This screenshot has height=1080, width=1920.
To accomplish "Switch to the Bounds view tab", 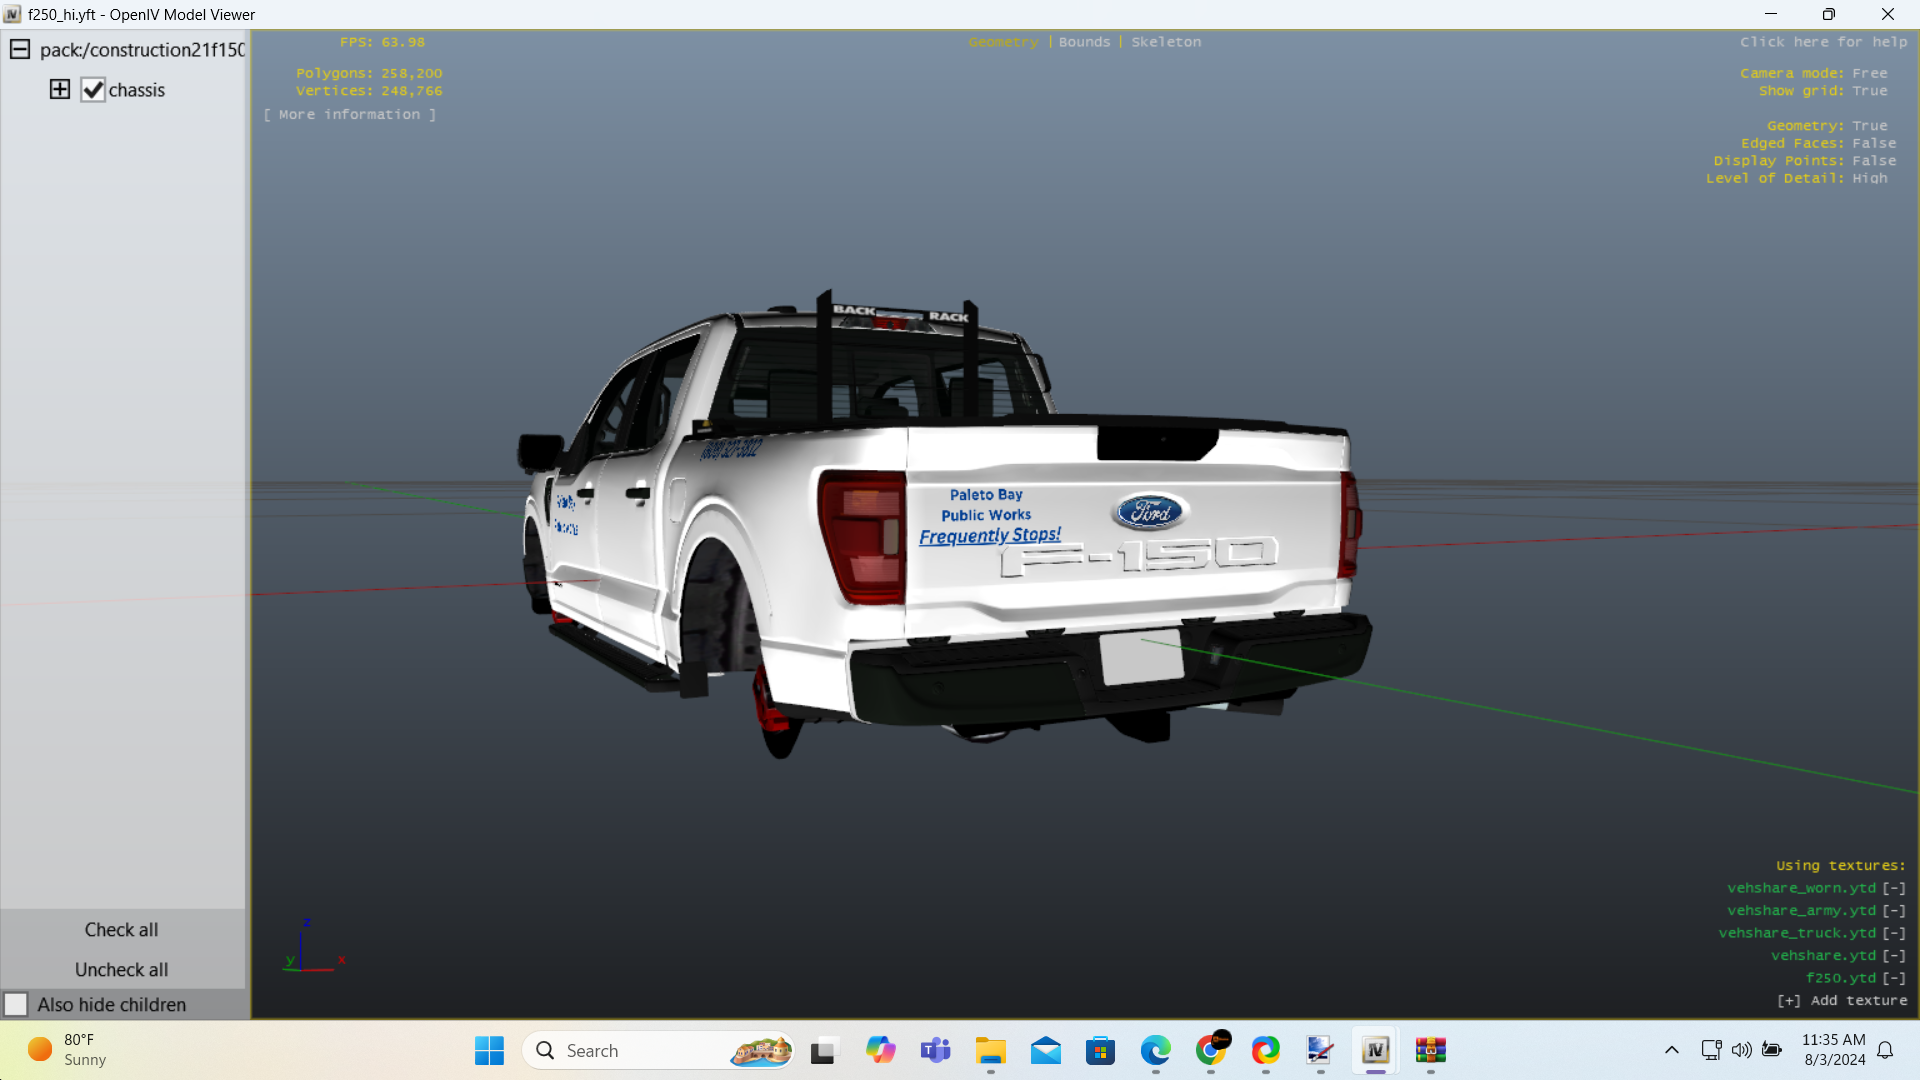I will (1084, 42).
